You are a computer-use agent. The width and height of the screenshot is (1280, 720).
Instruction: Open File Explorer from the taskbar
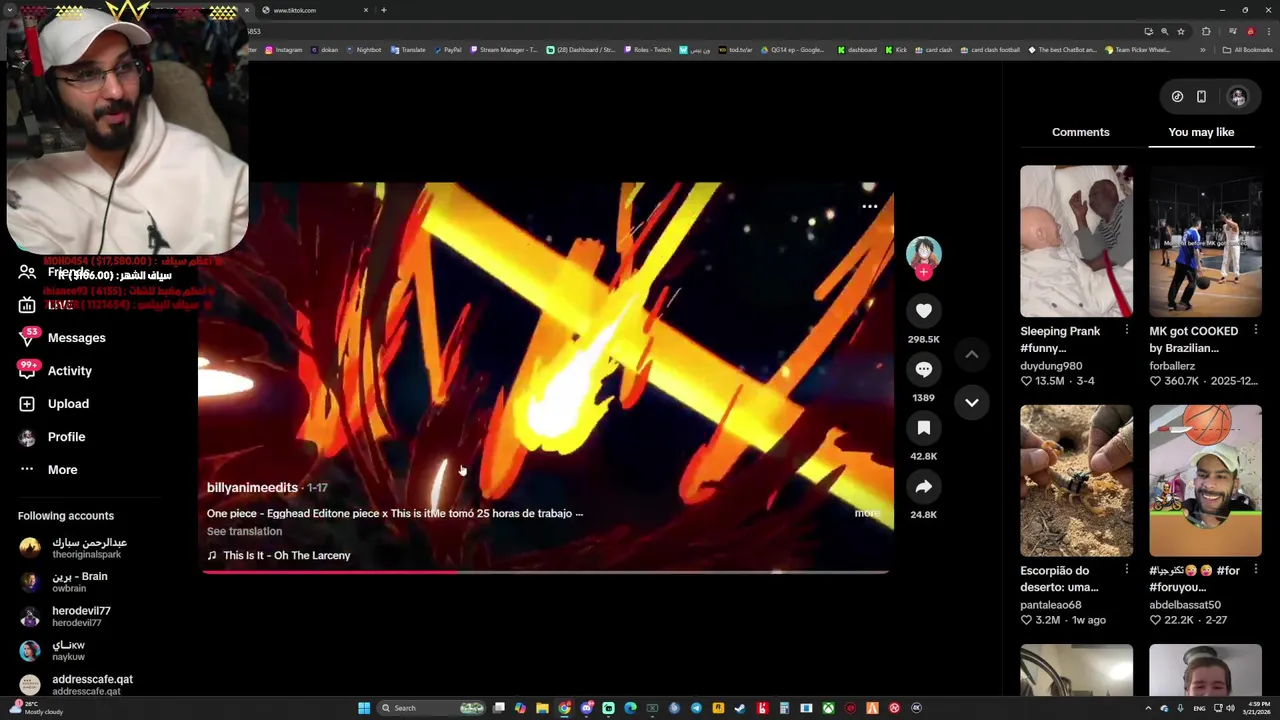(x=542, y=708)
